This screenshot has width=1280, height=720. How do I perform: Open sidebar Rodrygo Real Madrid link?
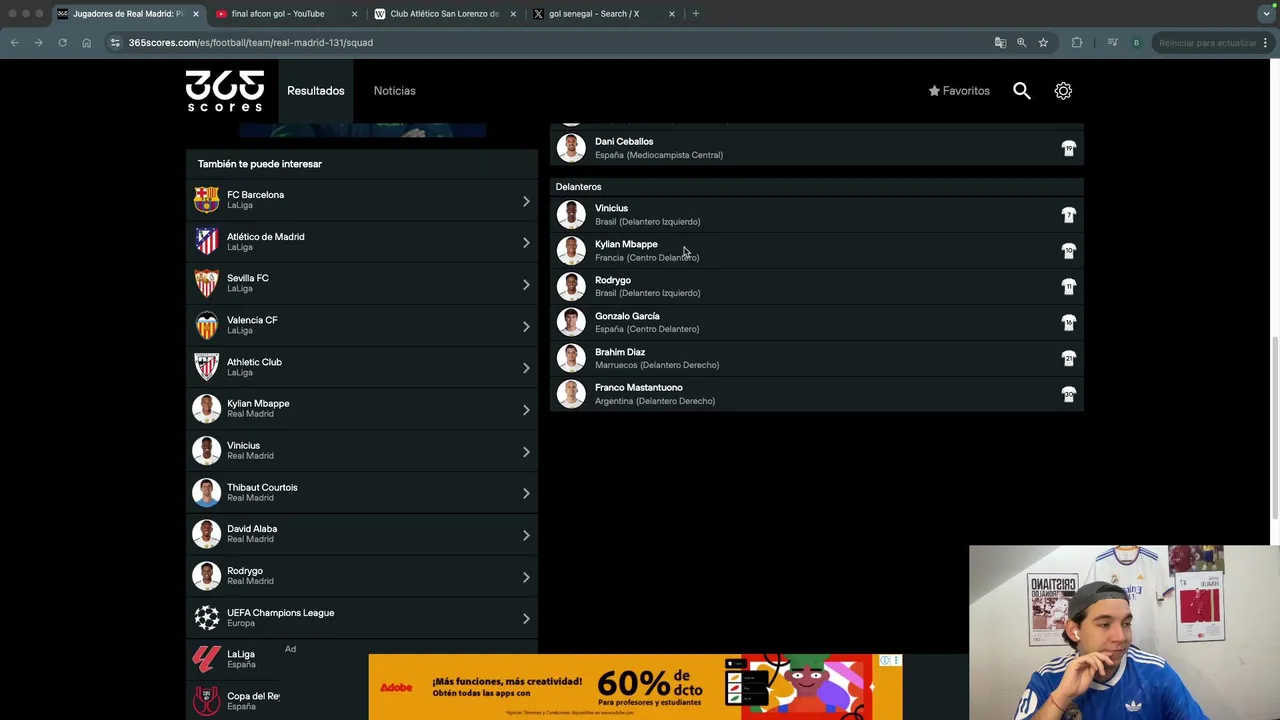[362, 576]
